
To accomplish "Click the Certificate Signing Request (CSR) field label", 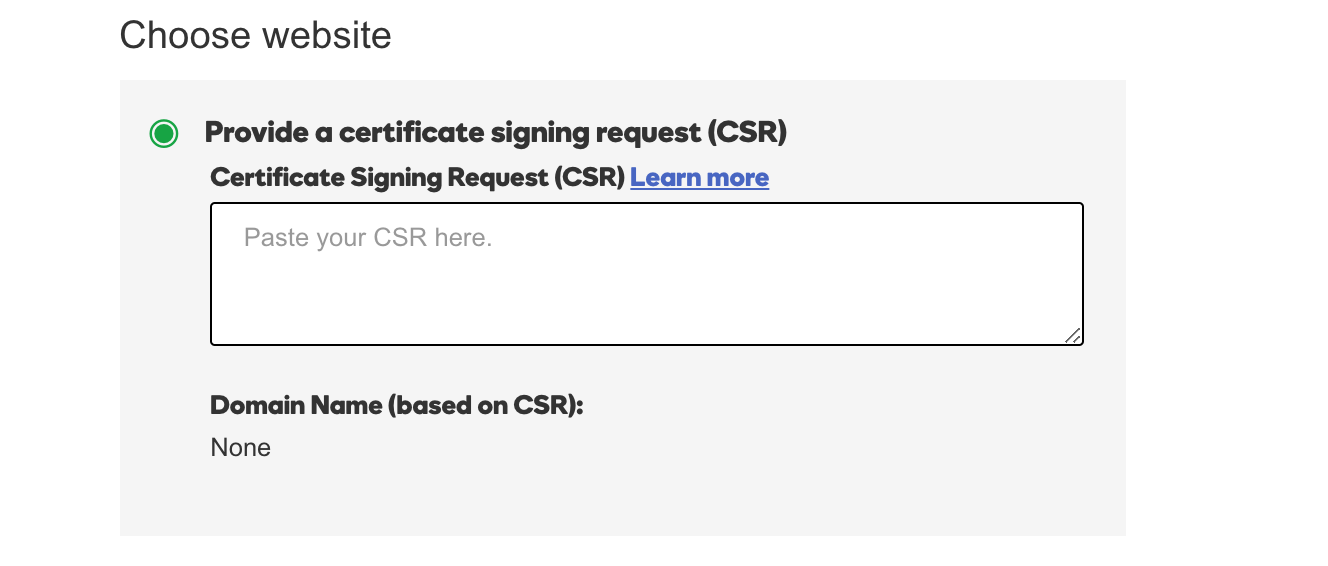I will [x=417, y=178].
